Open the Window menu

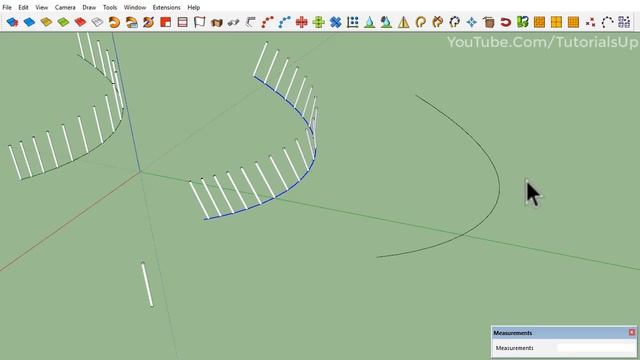pos(135,7)
